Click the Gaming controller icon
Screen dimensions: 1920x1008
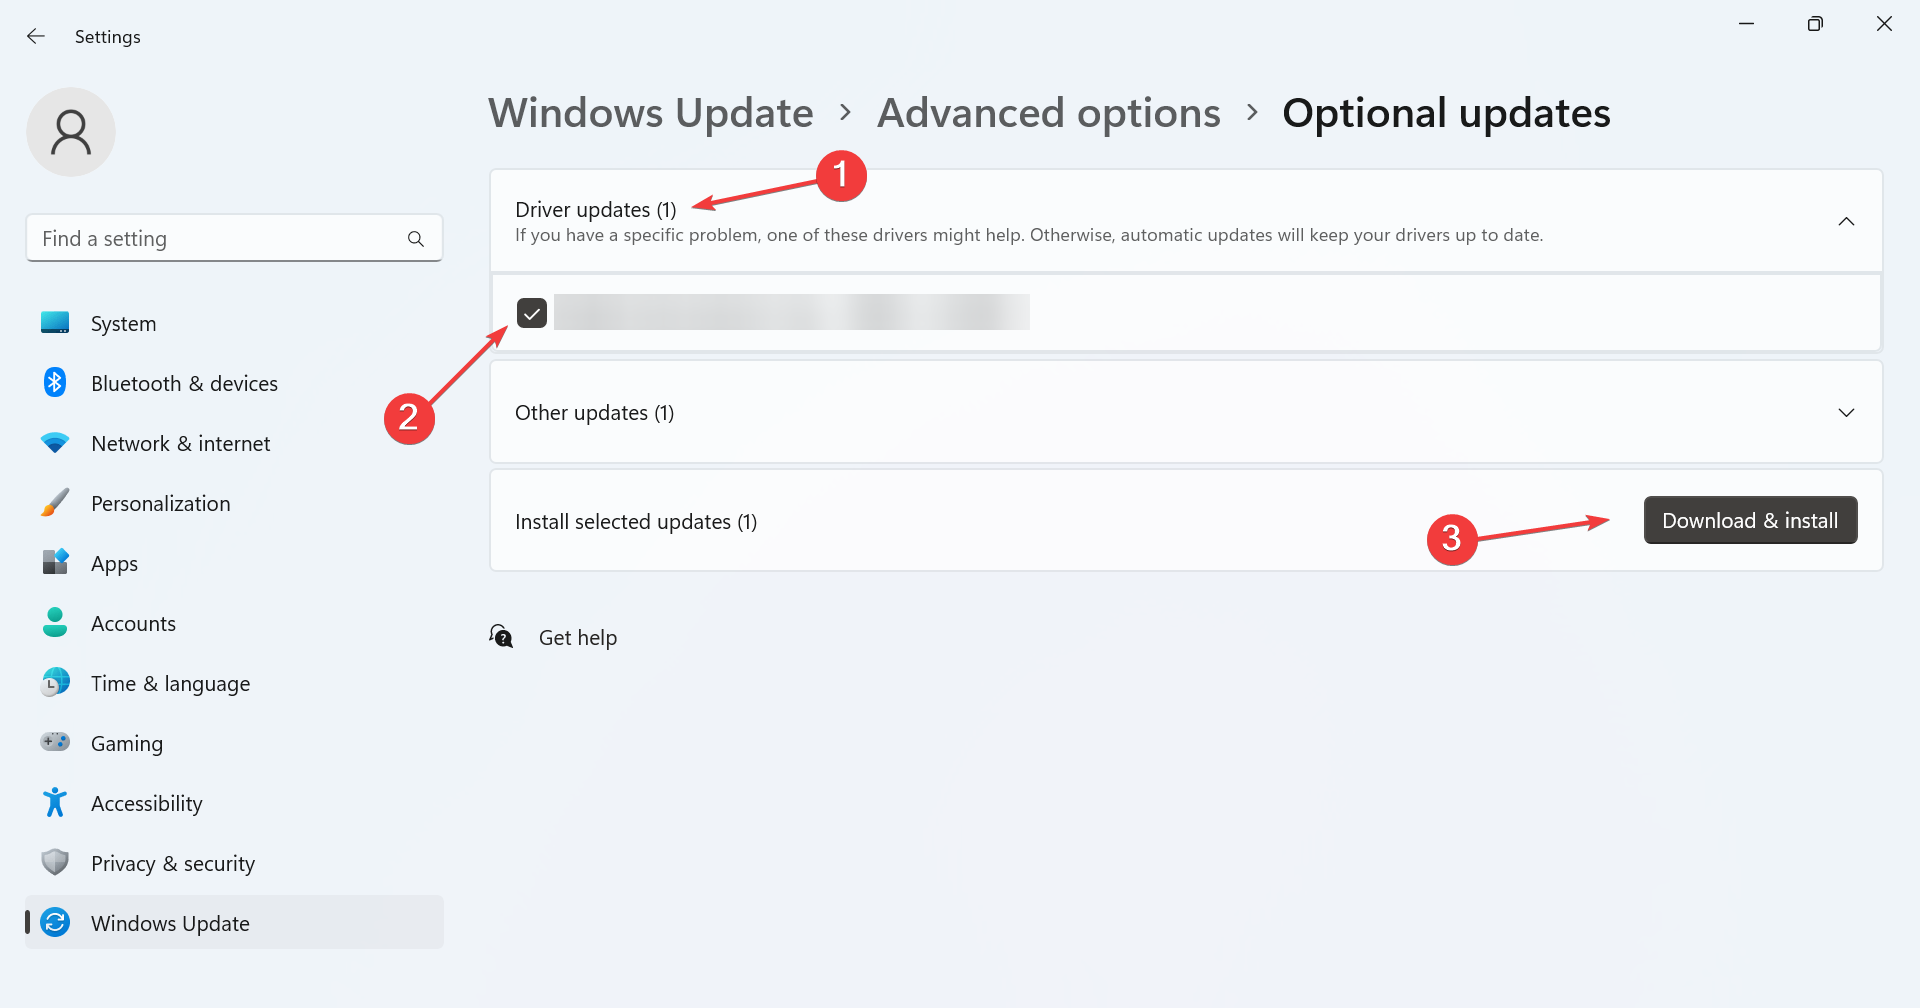click(55, 742)
